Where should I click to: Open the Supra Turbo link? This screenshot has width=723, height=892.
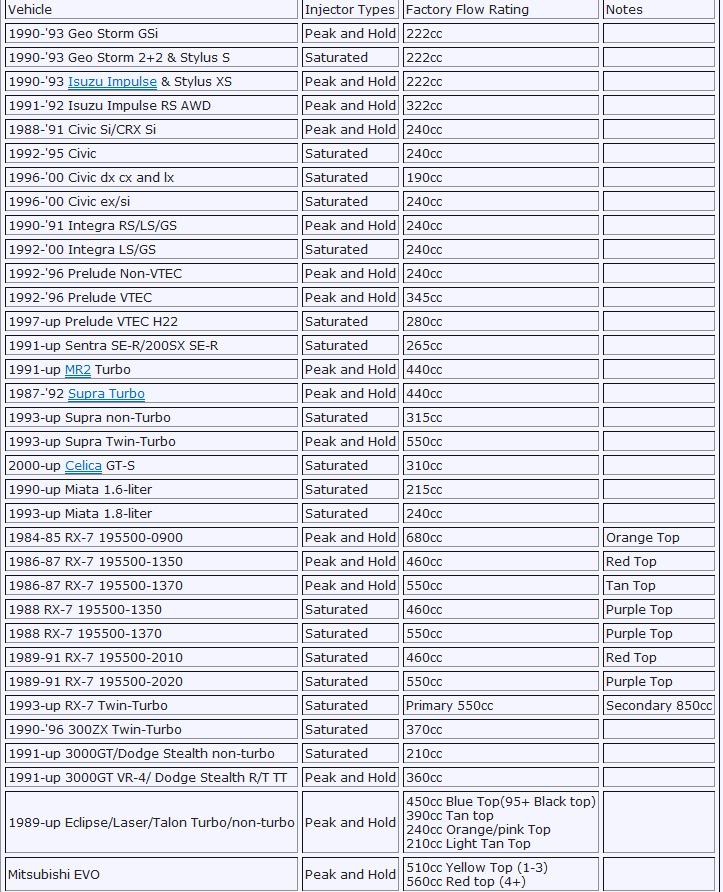106,393
